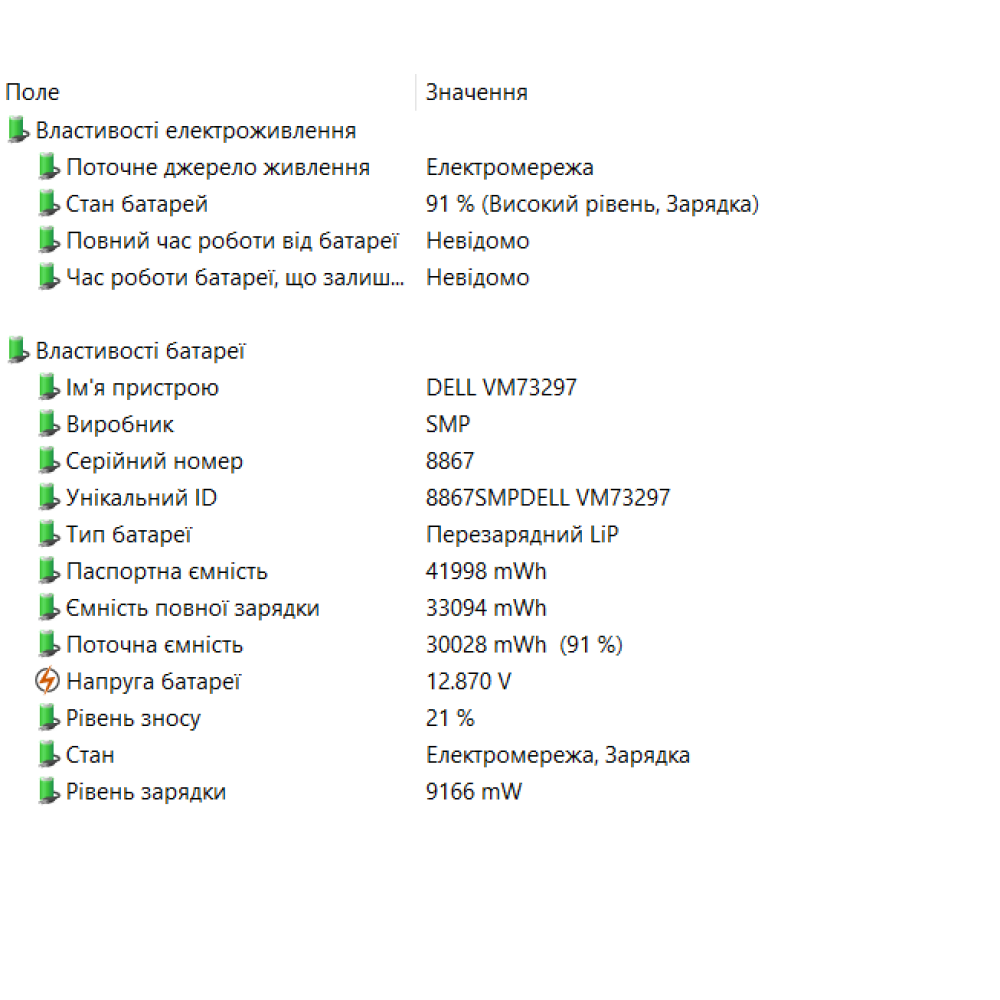Click the lightning icon next to Напруга батареї
Screen dimensions: 1000x1000
47,682
